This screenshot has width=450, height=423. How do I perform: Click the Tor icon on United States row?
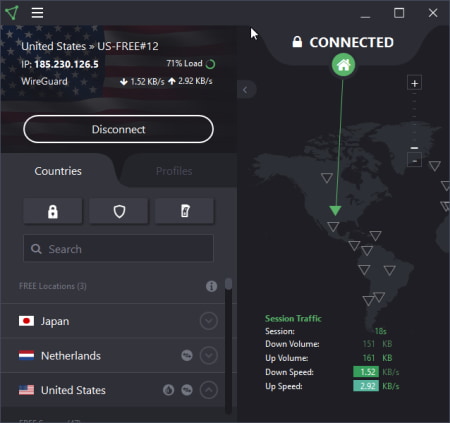[168, 390]
